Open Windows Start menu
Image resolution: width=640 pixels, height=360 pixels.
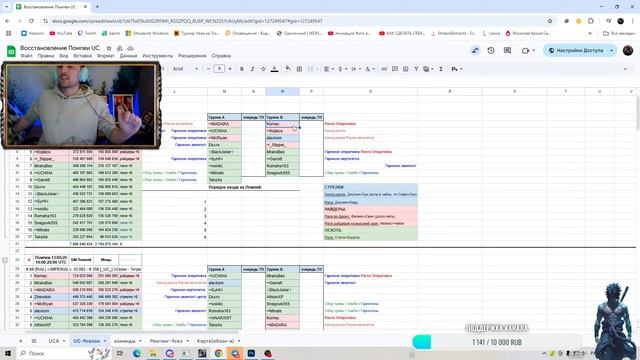coord(8,353)
